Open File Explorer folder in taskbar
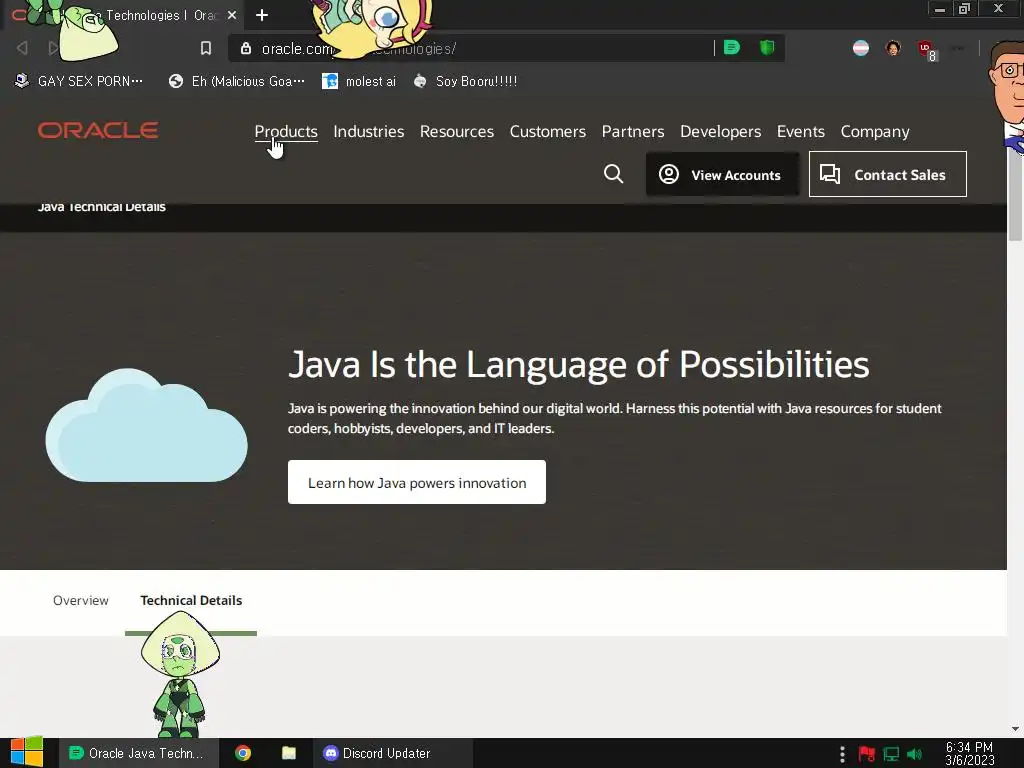 tap(289, 753)
